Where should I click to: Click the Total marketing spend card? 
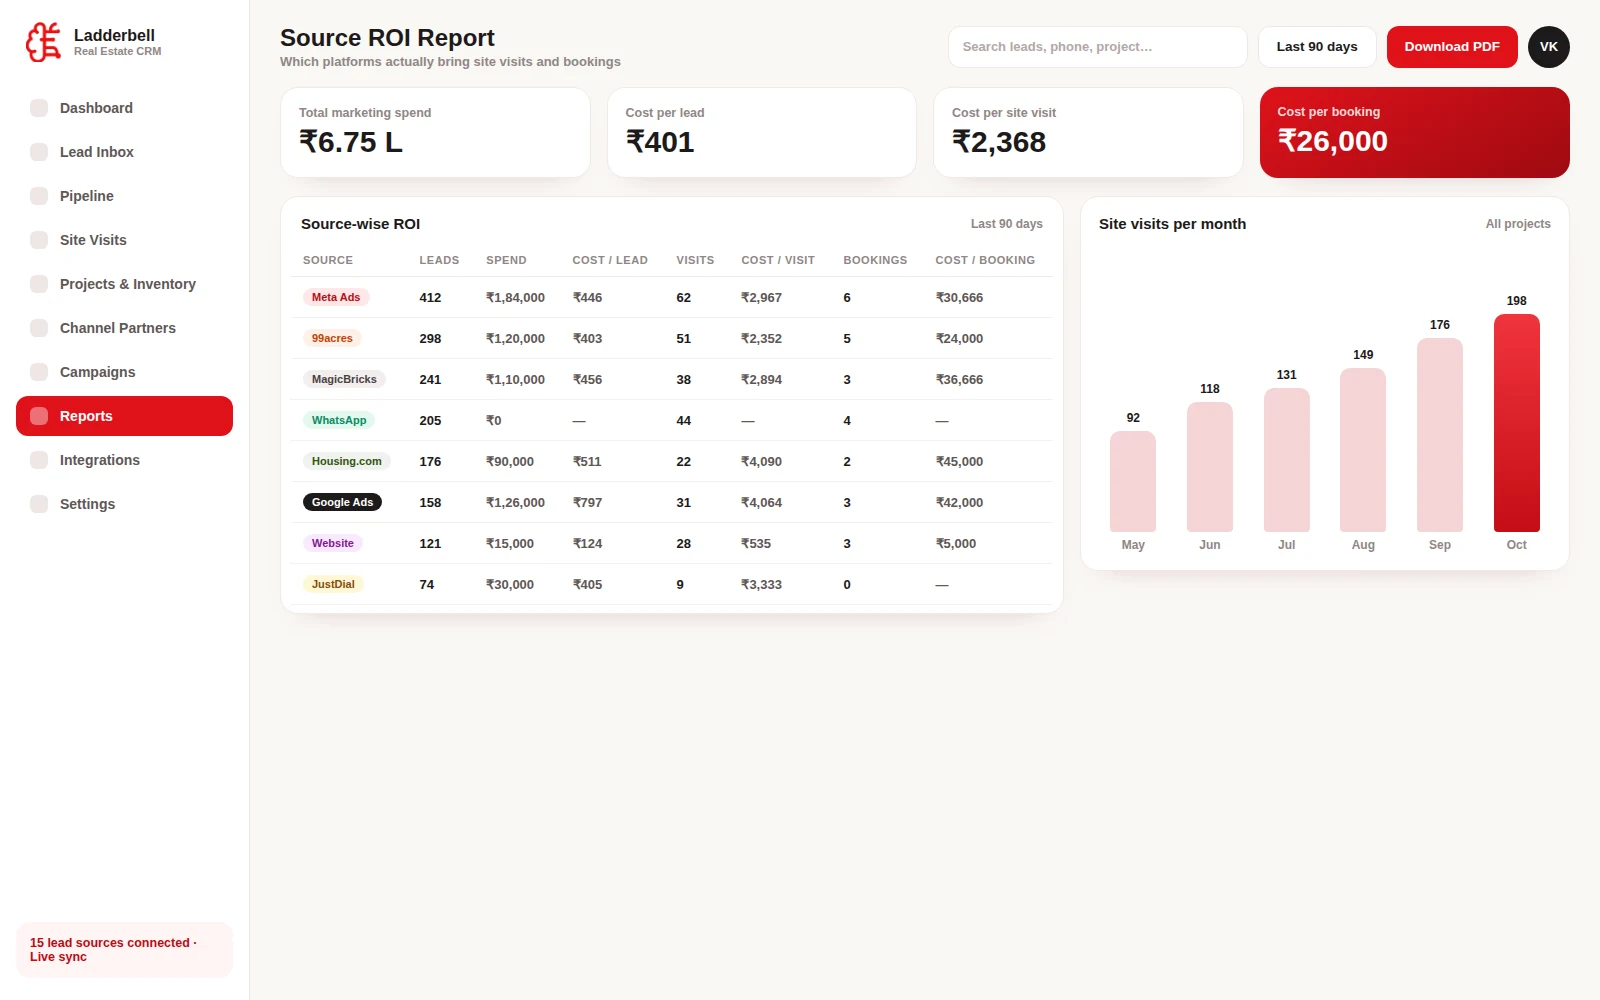click(x=435, y=132)
